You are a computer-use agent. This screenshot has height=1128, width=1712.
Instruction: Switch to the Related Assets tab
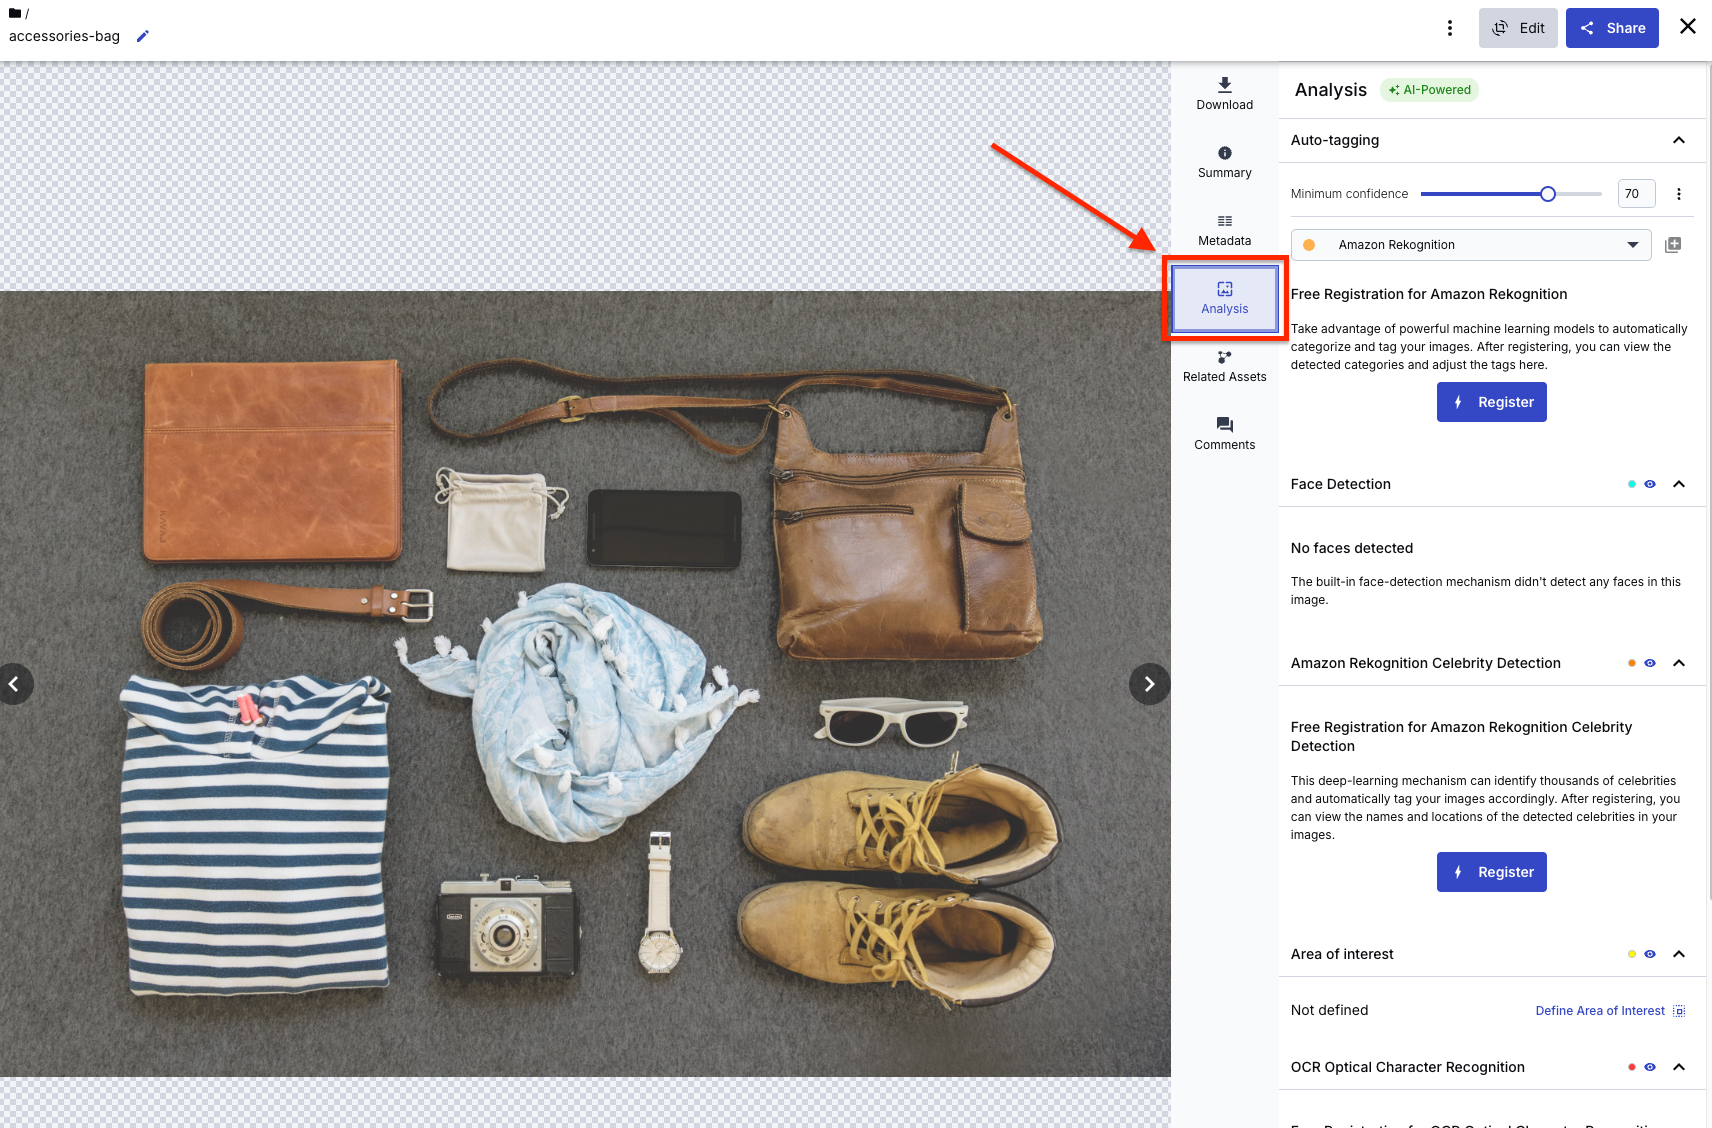[1224, 365]
